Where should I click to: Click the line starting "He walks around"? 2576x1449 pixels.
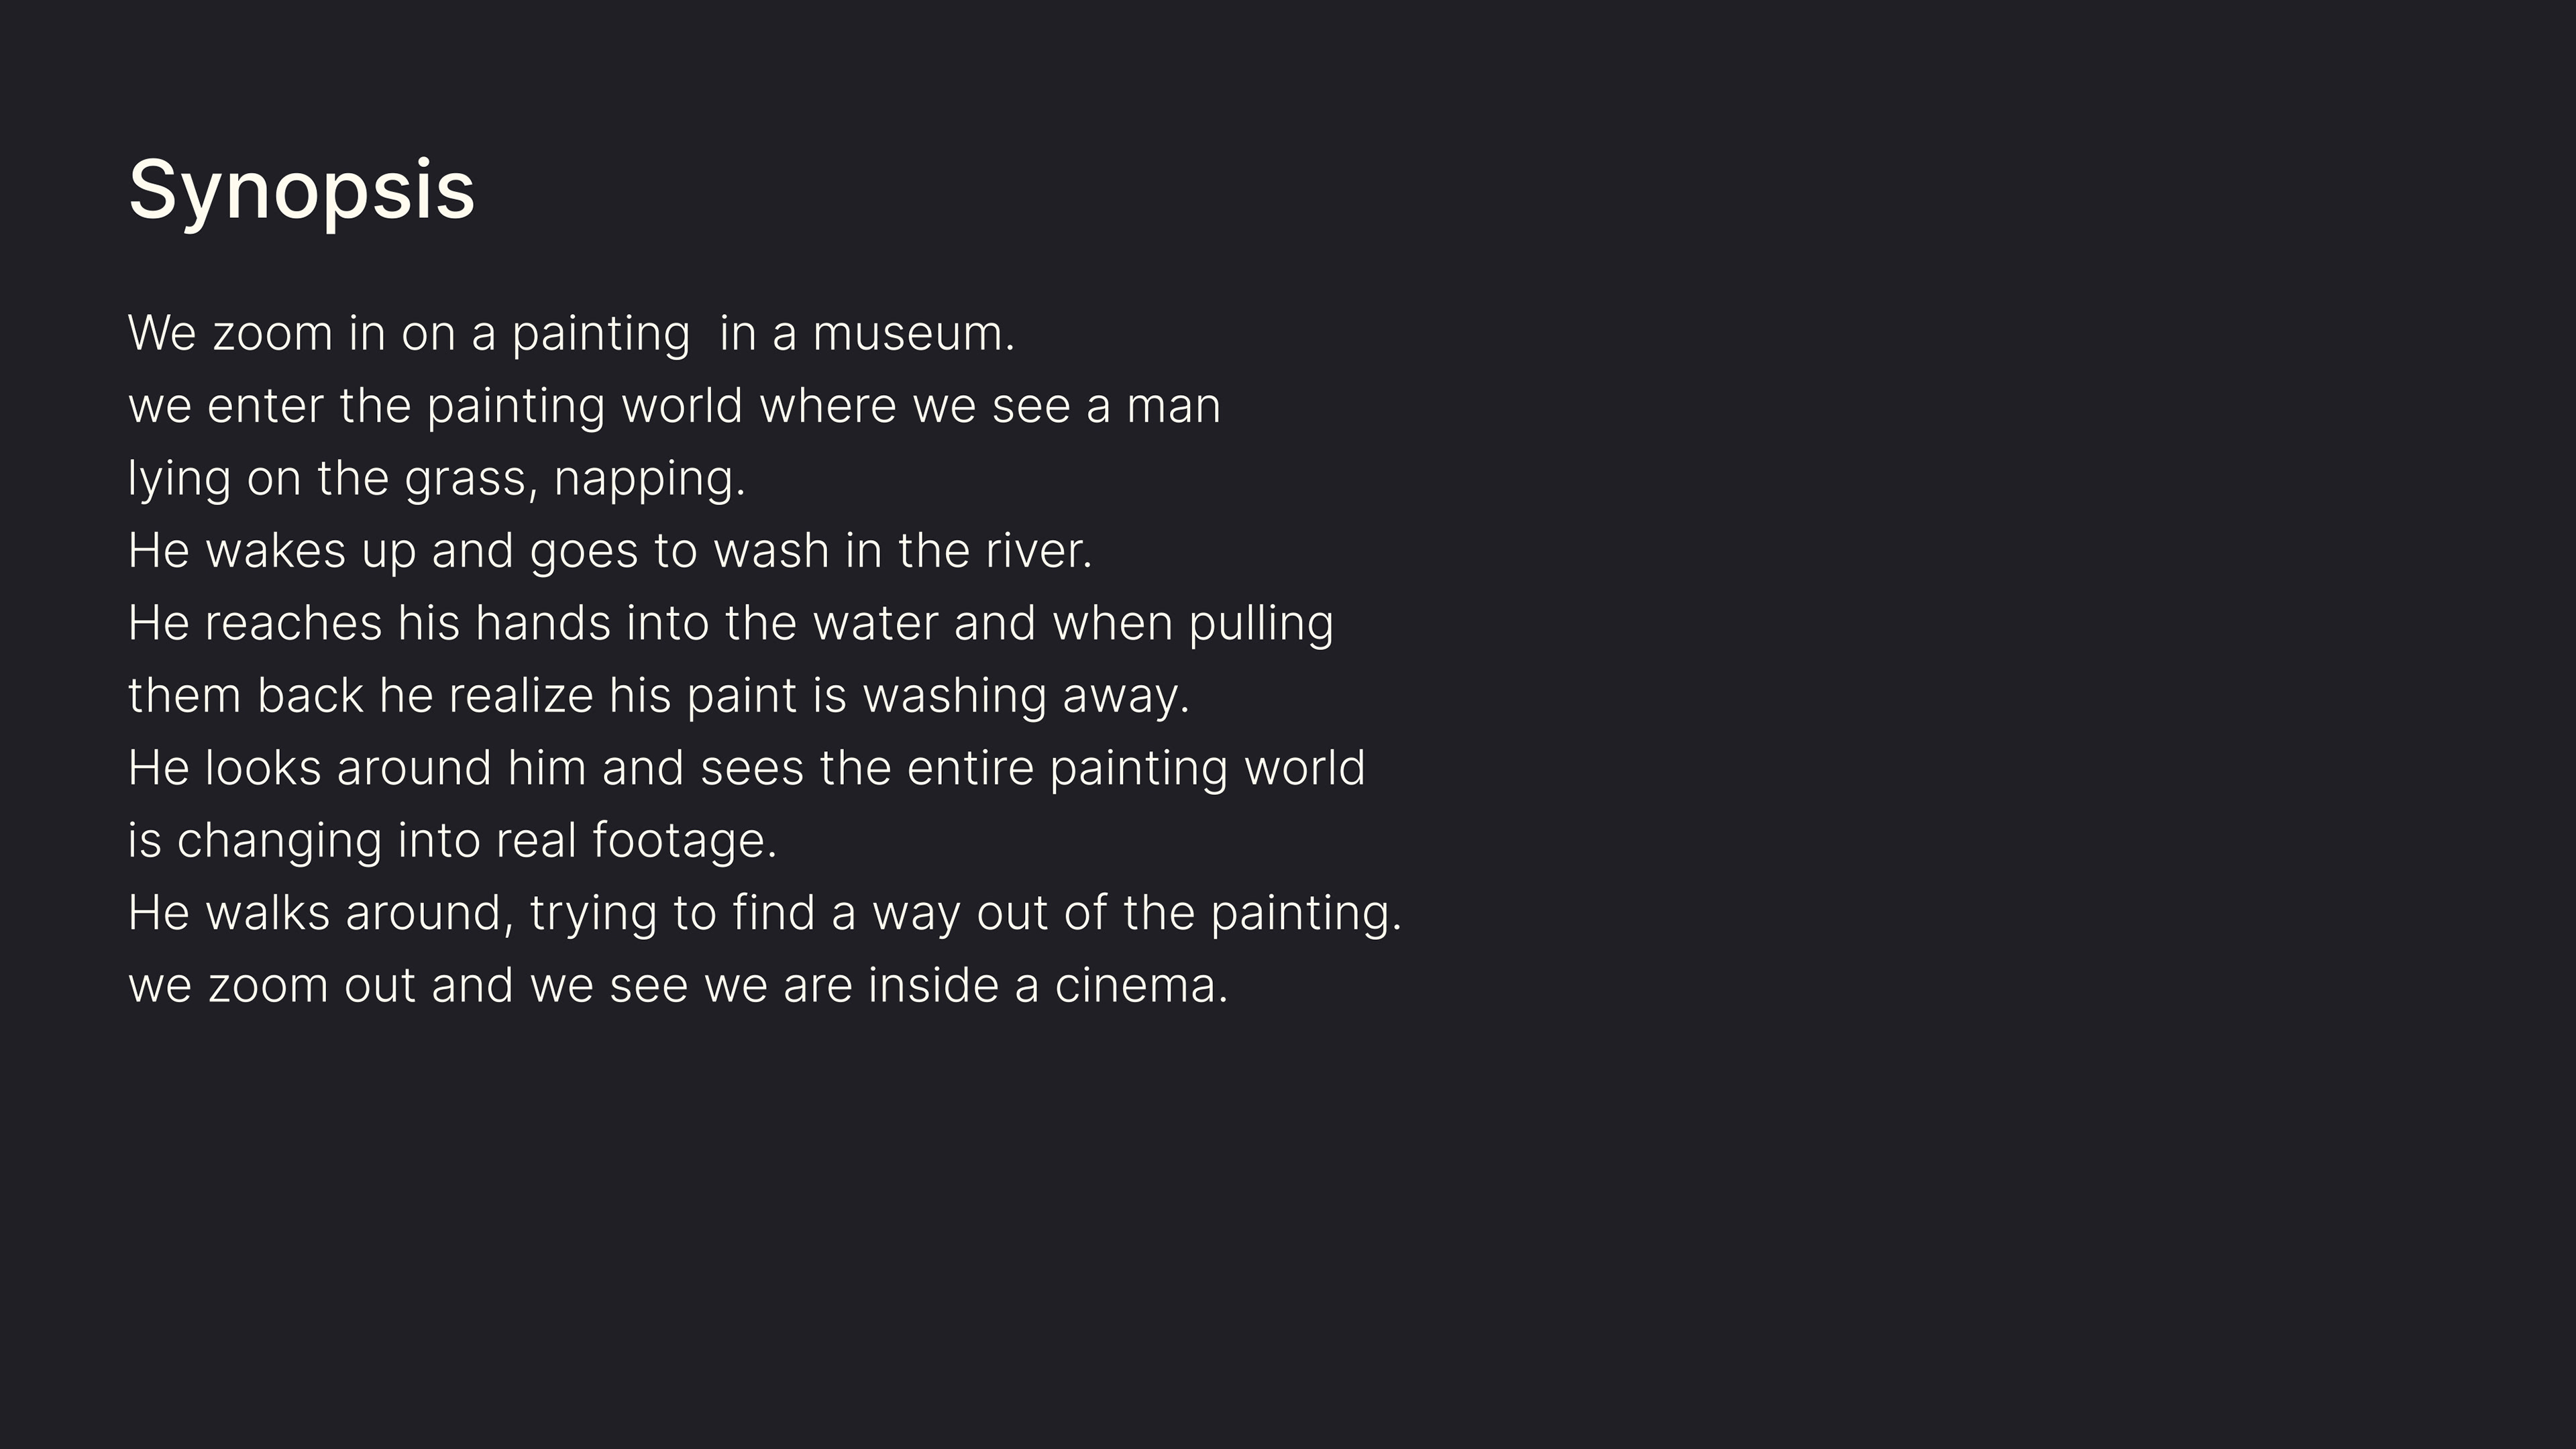pos(764,913)
